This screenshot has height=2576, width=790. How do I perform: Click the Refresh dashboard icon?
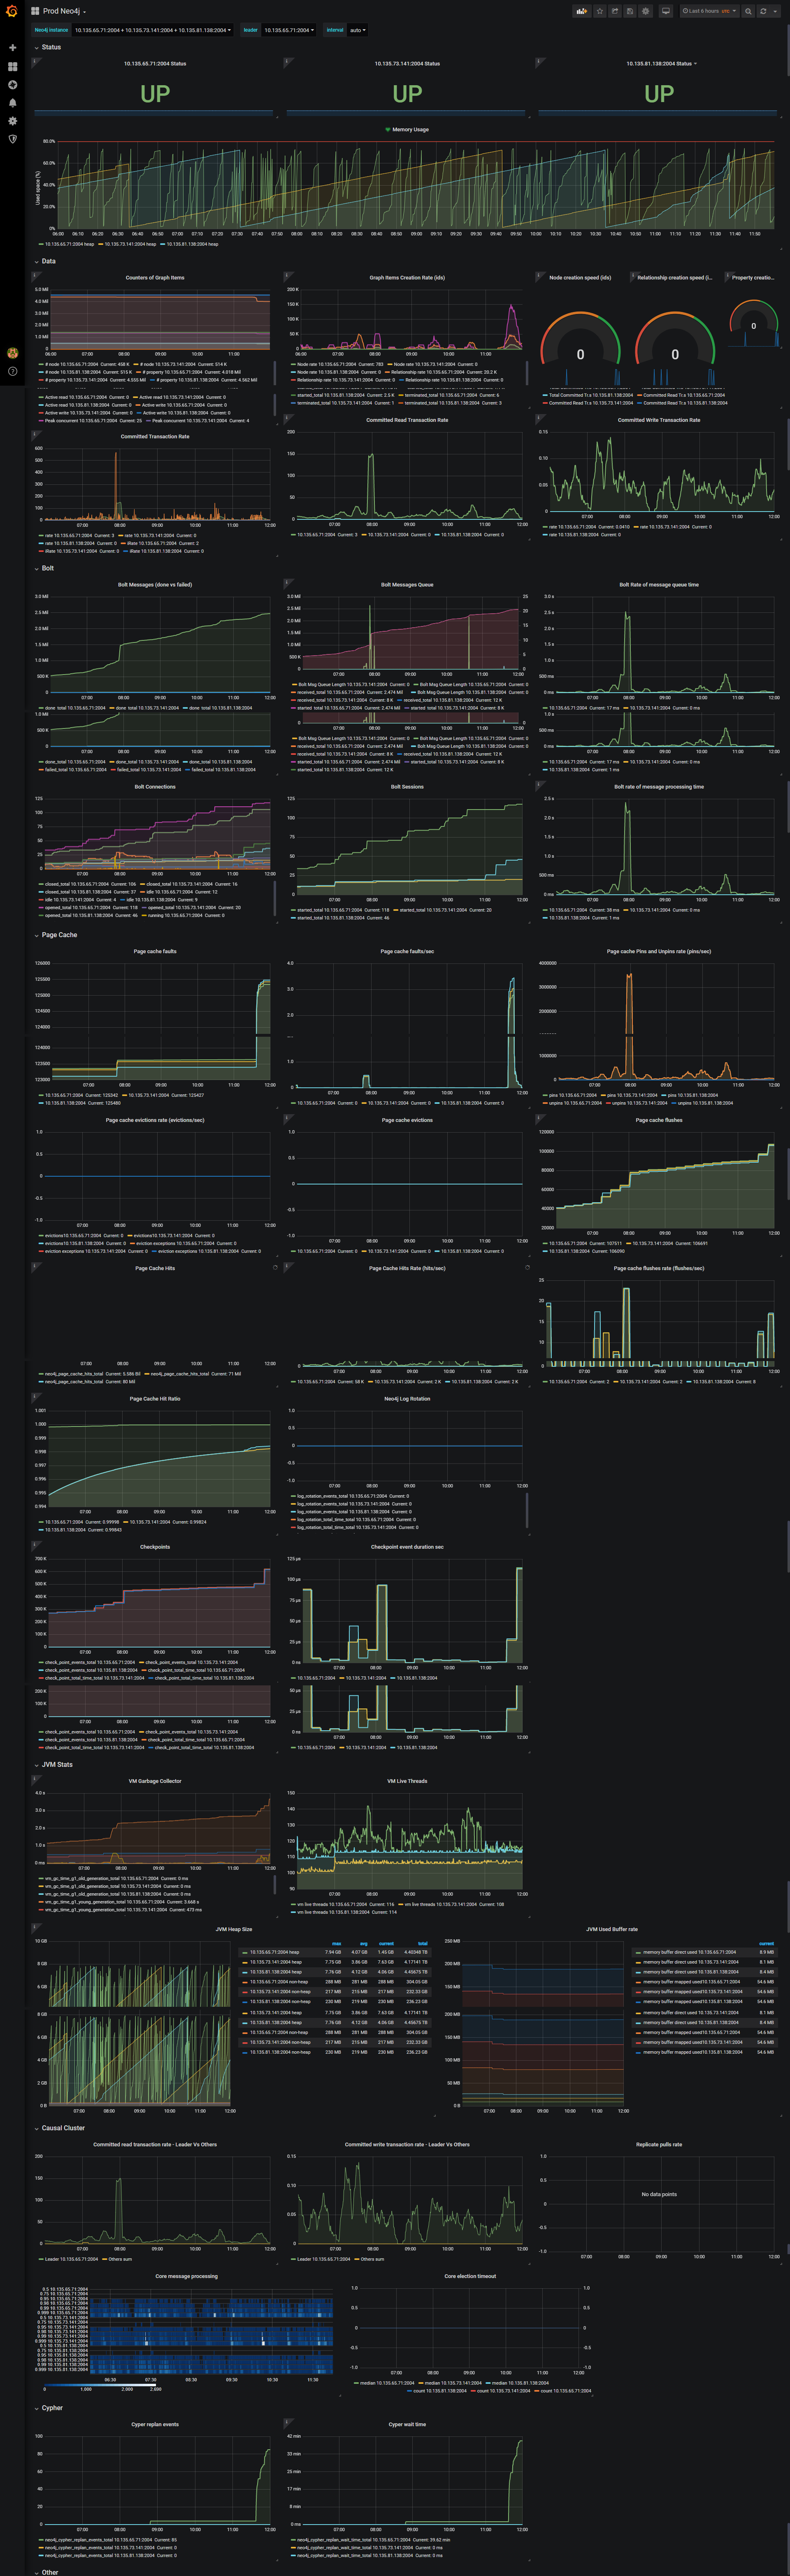[763, 11]
